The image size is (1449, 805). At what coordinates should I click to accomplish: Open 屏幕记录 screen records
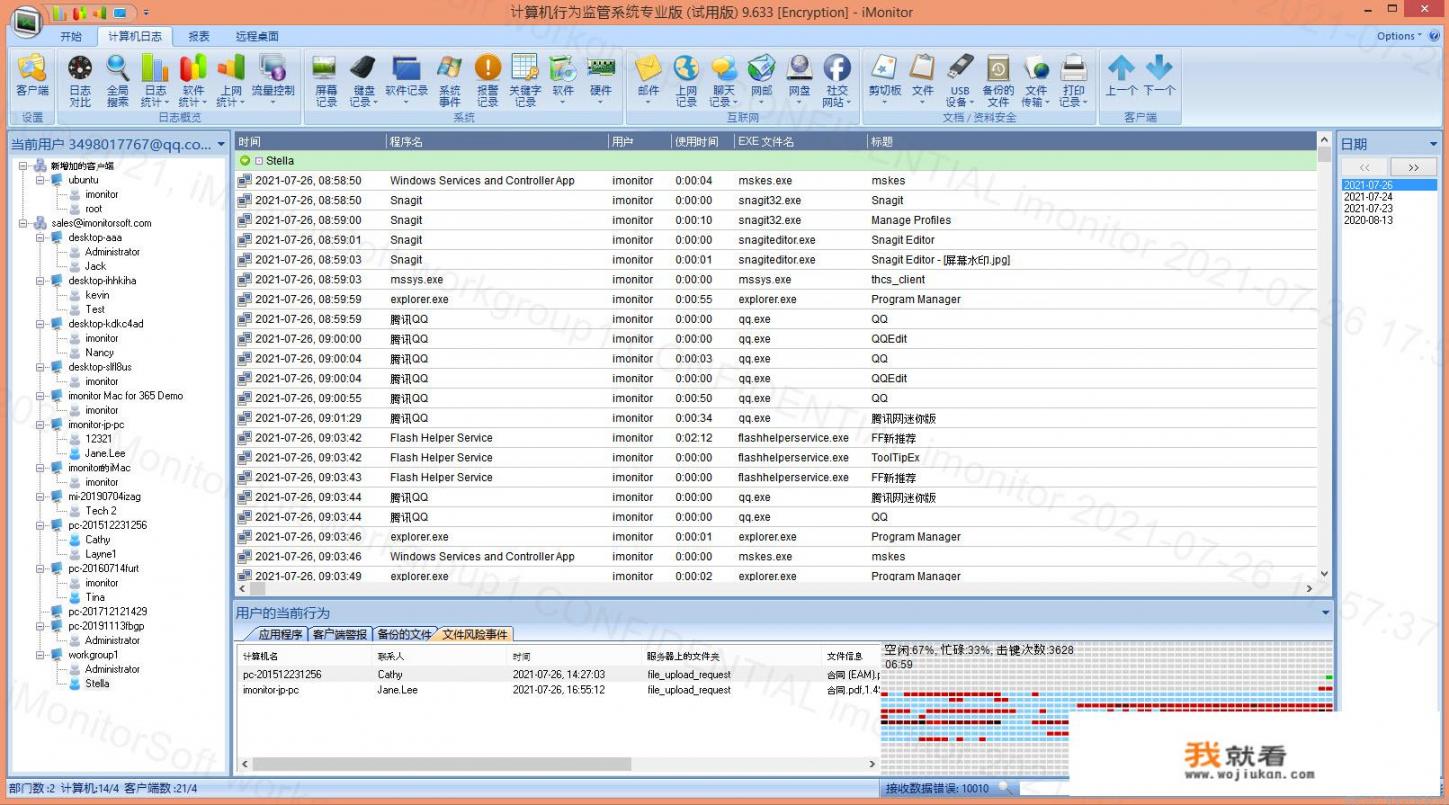pos(326,79)
